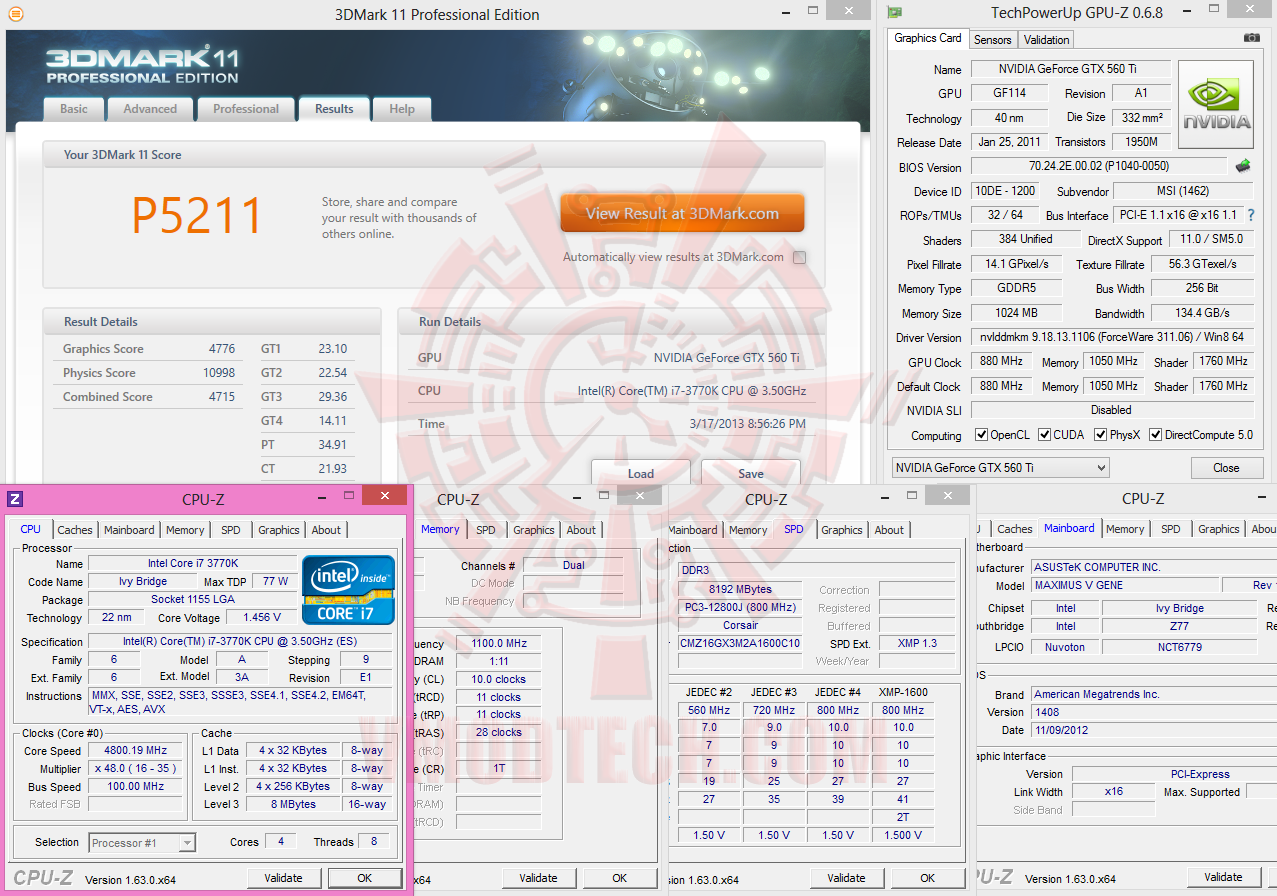Switch to the Advanced tab in 3DMark

coord(150,109)
